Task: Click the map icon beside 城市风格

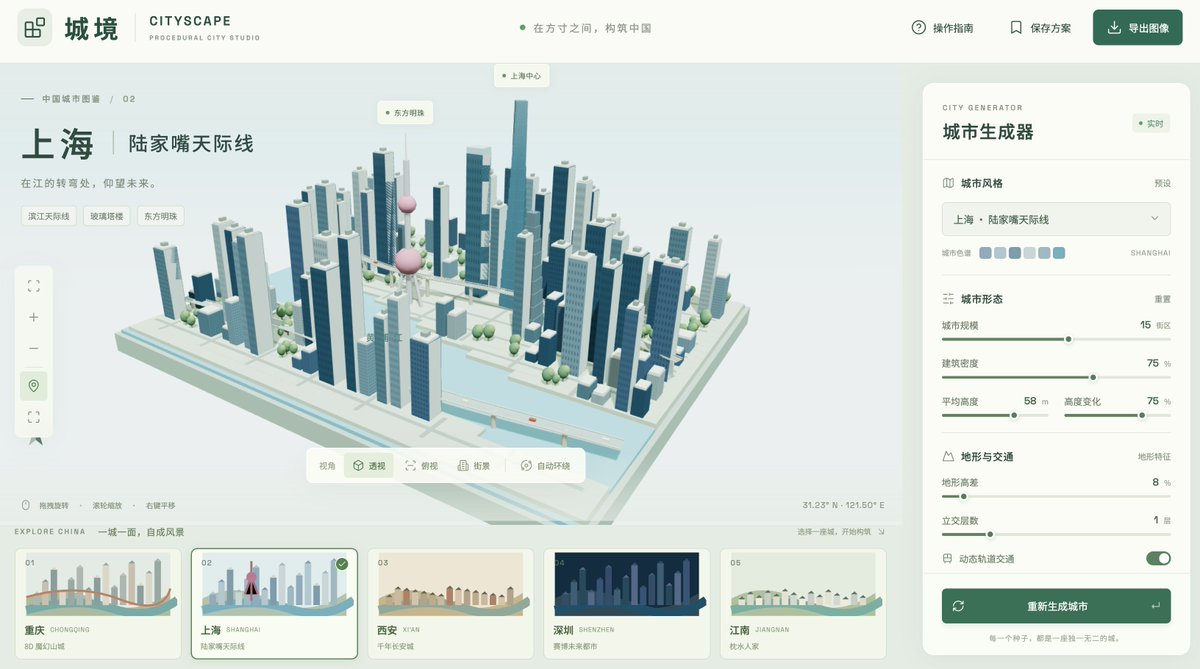Action: point(948,183)
